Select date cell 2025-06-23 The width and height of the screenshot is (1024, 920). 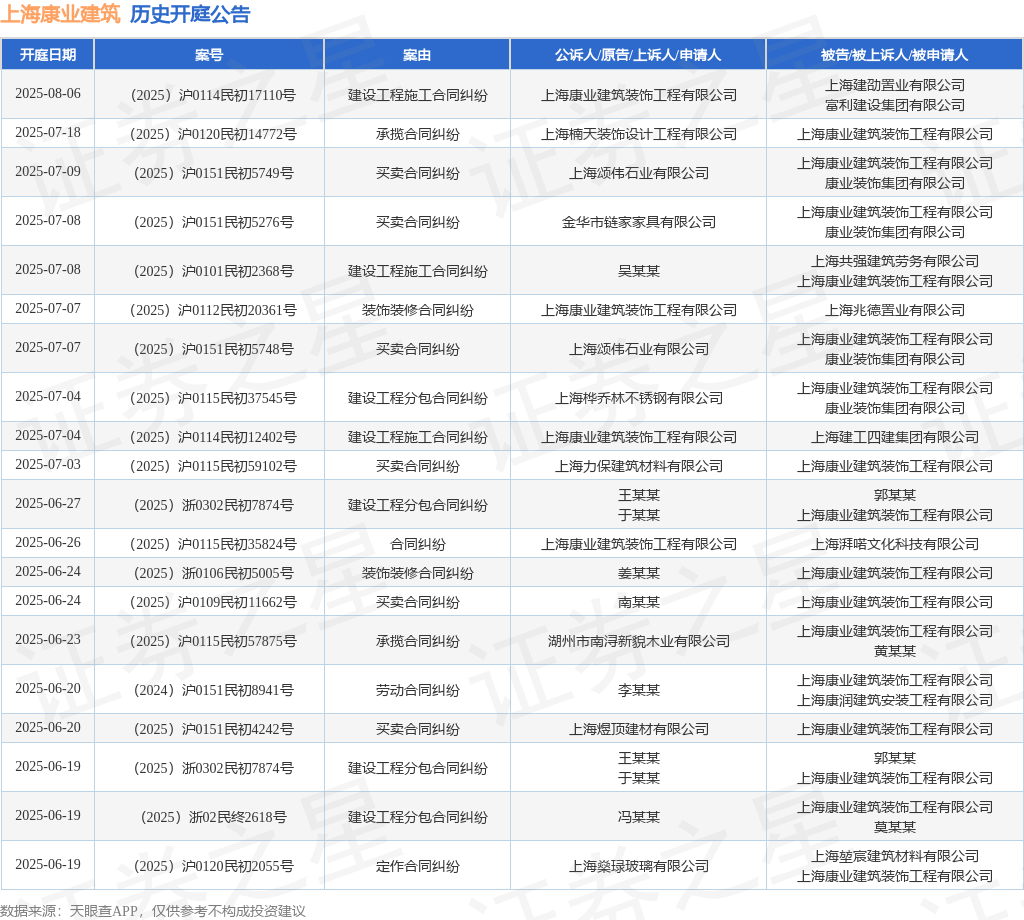pyautogui.click(x=48, y=640)
